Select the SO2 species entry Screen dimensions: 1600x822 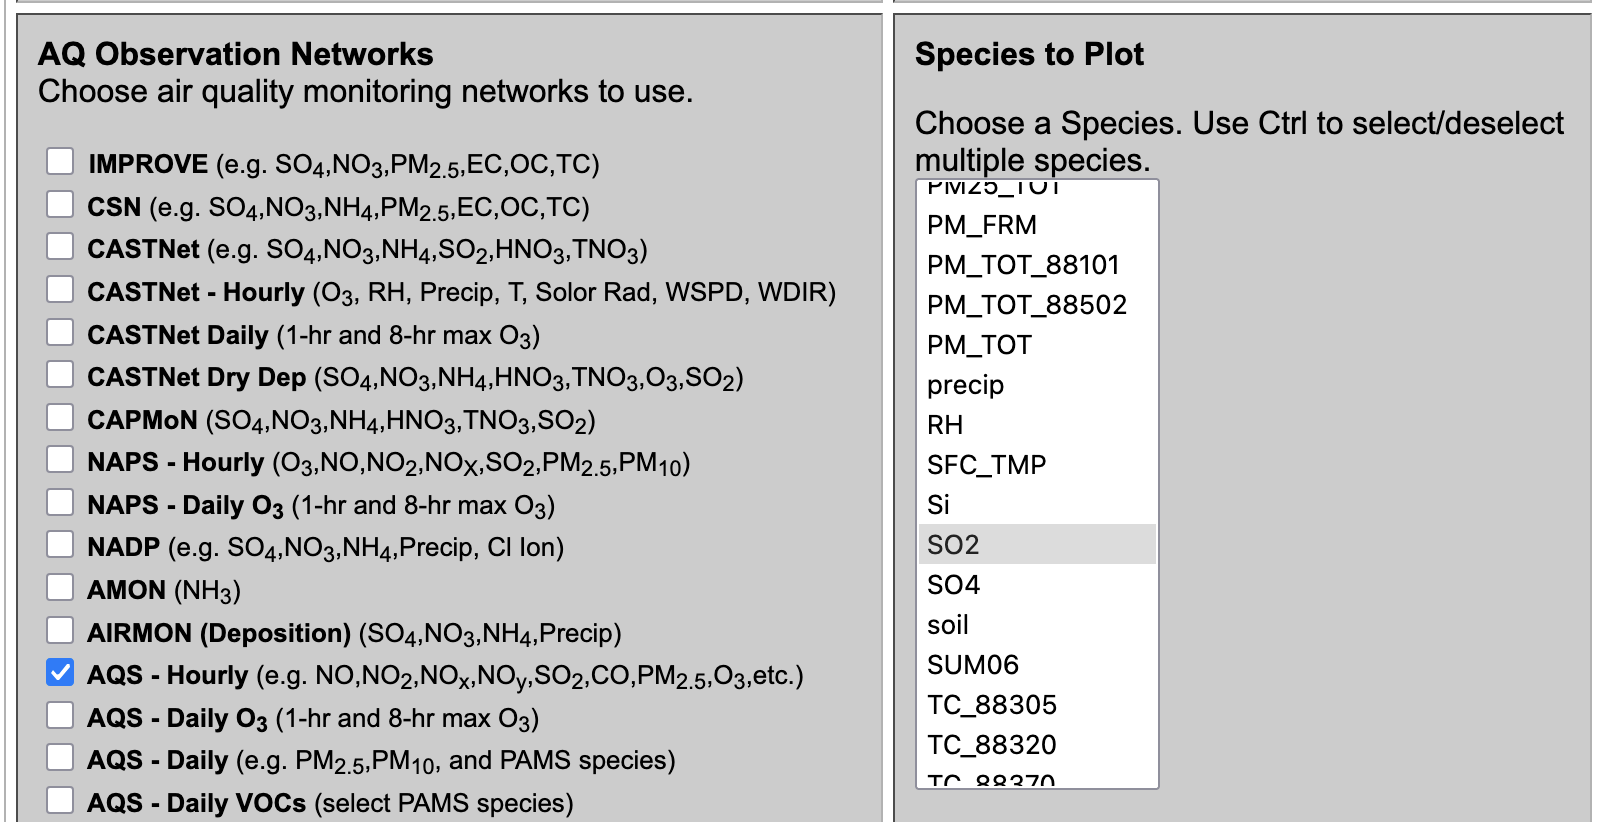point(1037,545)
